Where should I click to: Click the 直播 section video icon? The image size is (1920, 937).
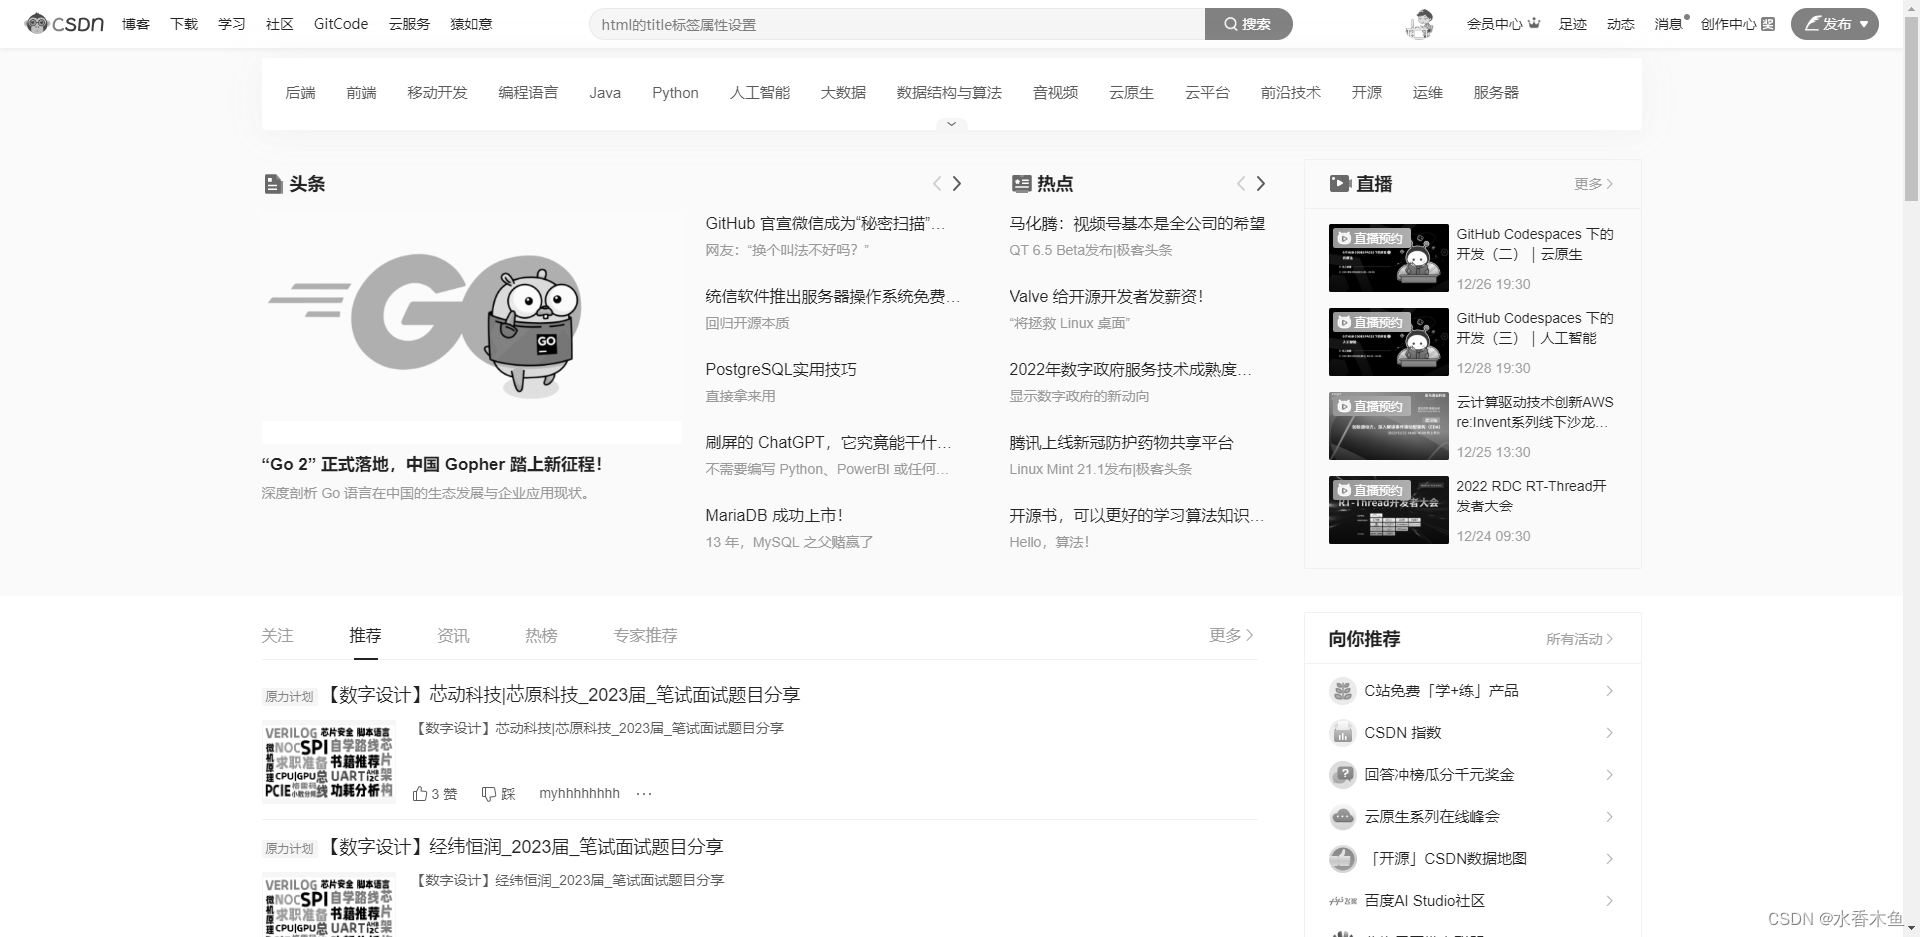[x=1340, y=184]
